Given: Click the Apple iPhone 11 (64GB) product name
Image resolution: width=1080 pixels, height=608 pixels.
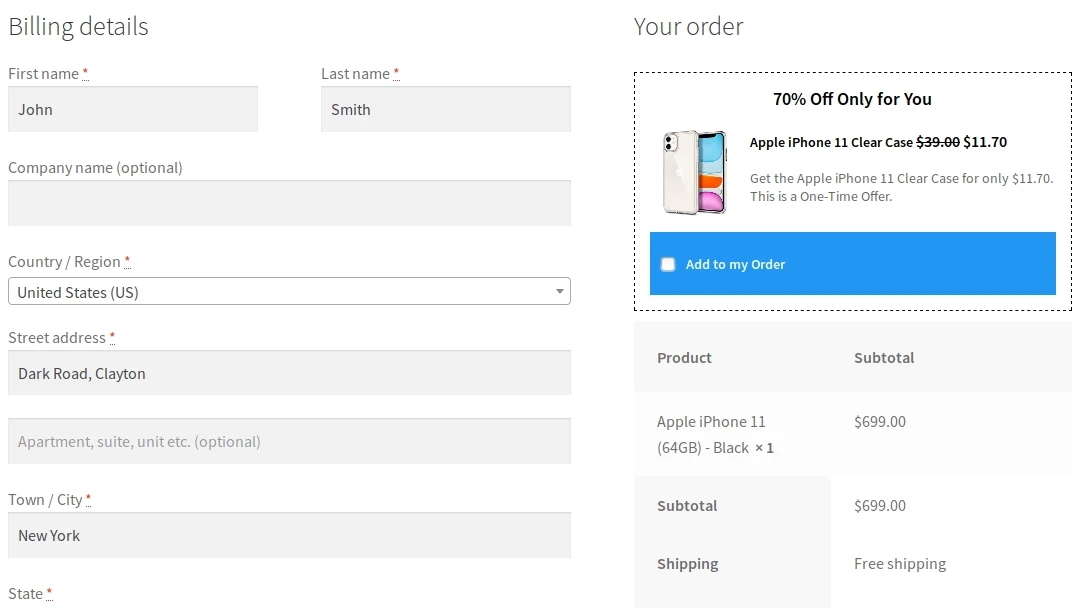Looking at the screenshot, I should 711,434.
